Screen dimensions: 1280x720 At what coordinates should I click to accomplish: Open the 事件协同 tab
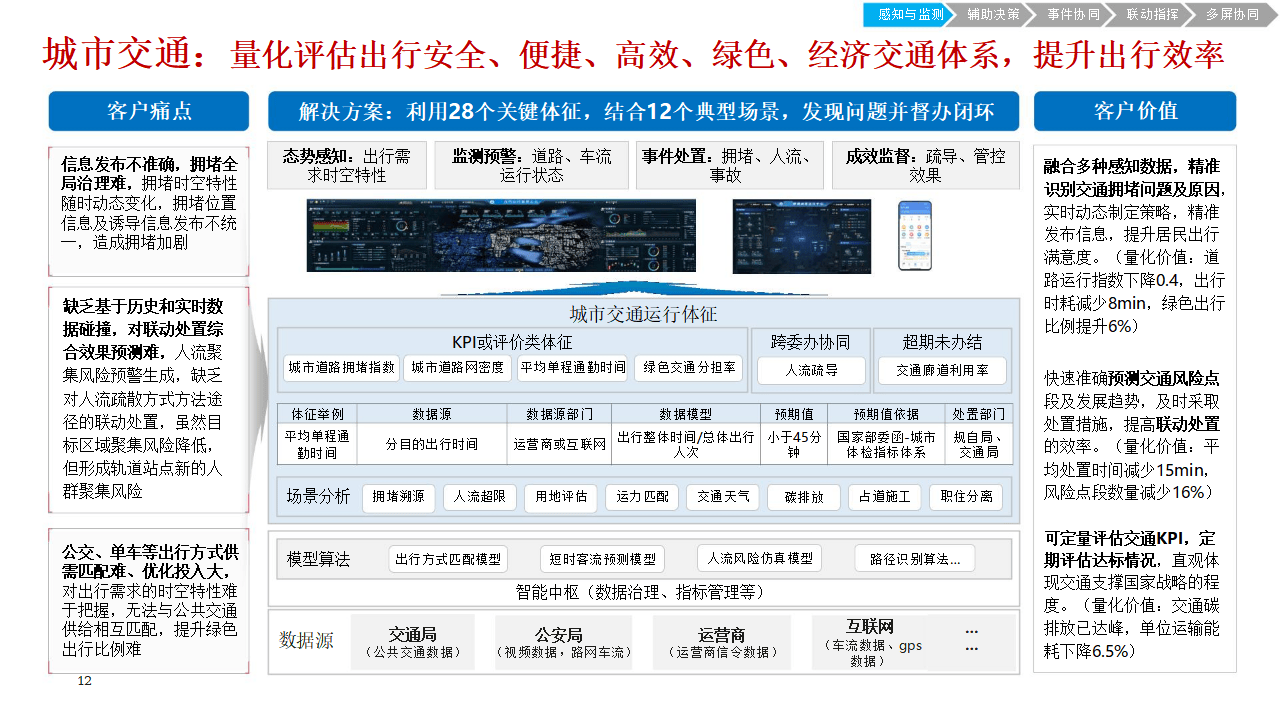pos(1072,14)
